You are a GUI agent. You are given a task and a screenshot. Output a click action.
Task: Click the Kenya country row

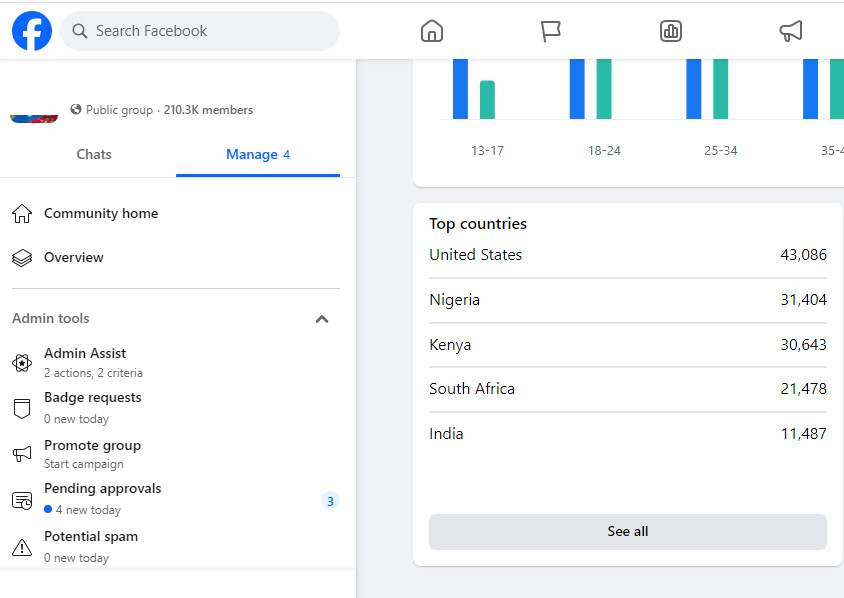coord(628,344)
